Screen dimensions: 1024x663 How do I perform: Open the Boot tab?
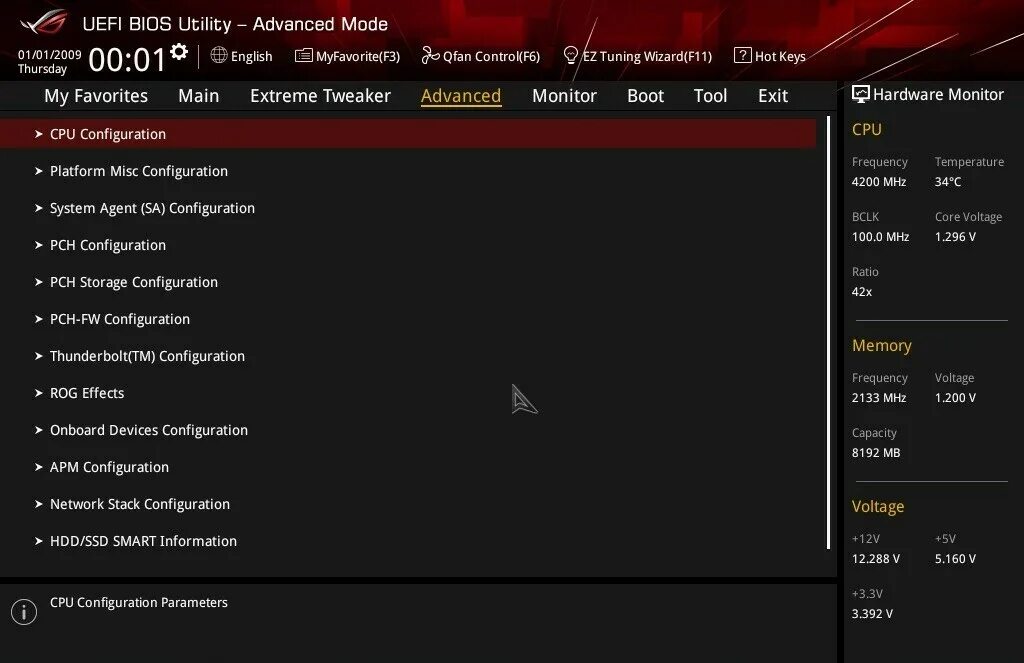click(645, 96)
